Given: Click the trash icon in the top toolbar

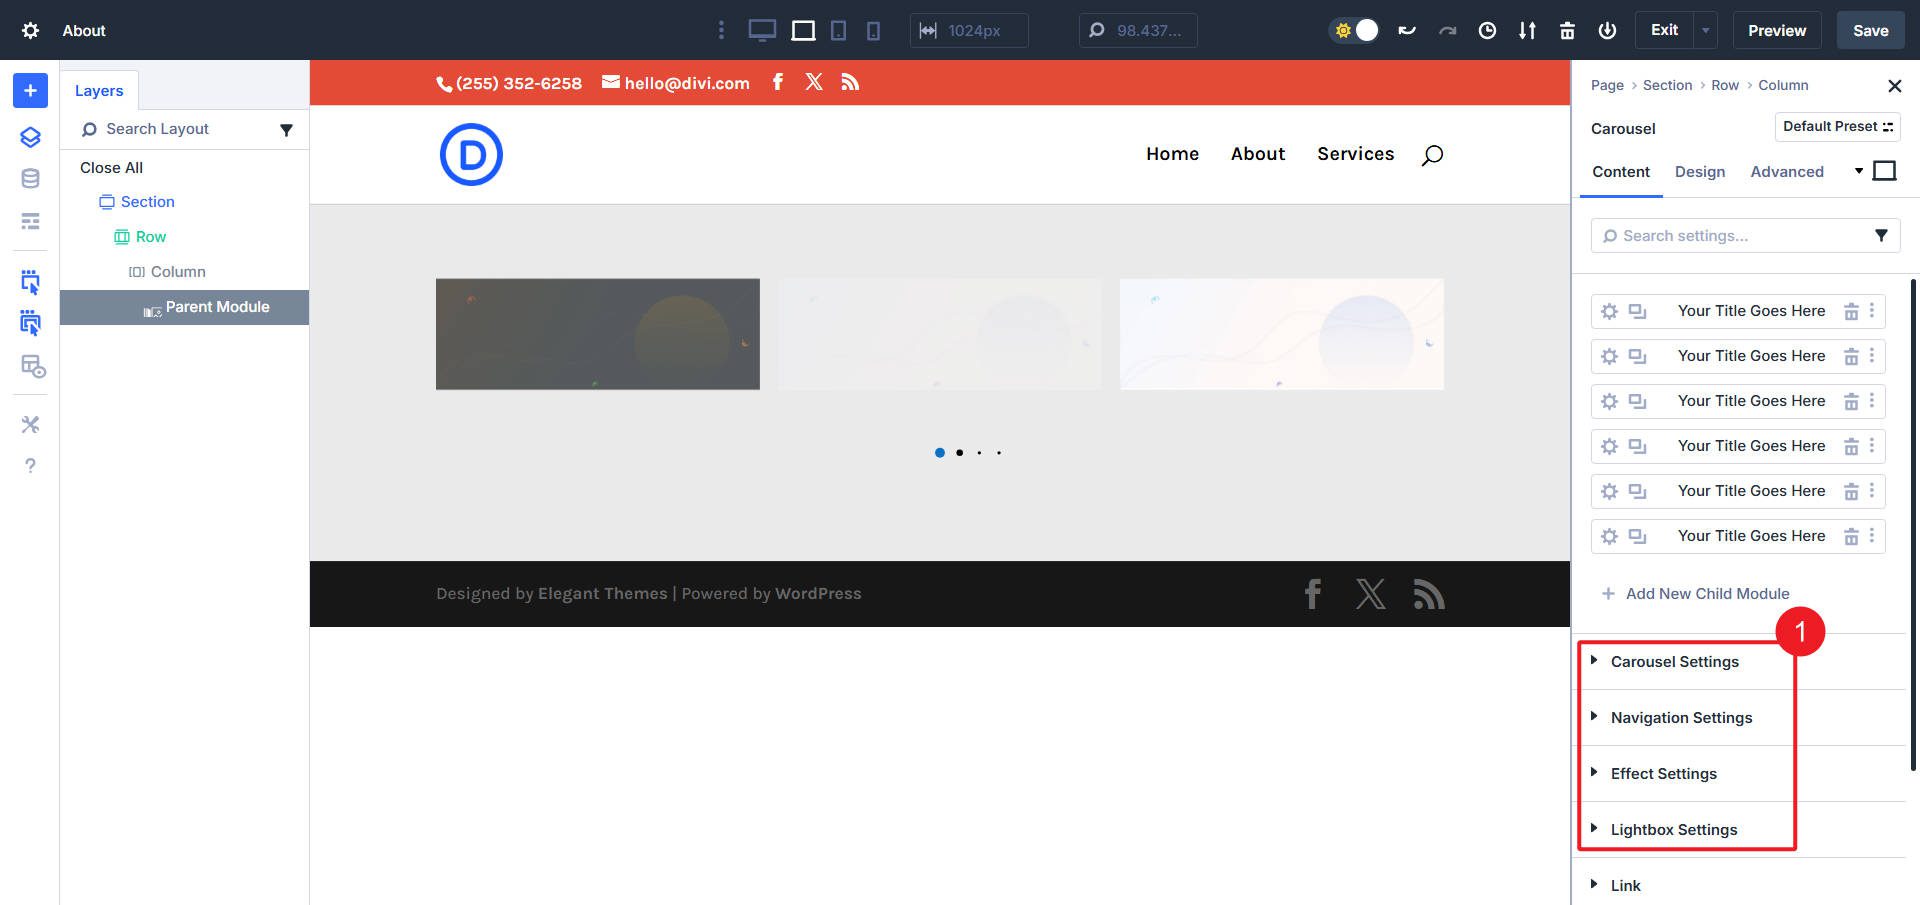Looking at the screenshot, I should (x=1567, y=30).
